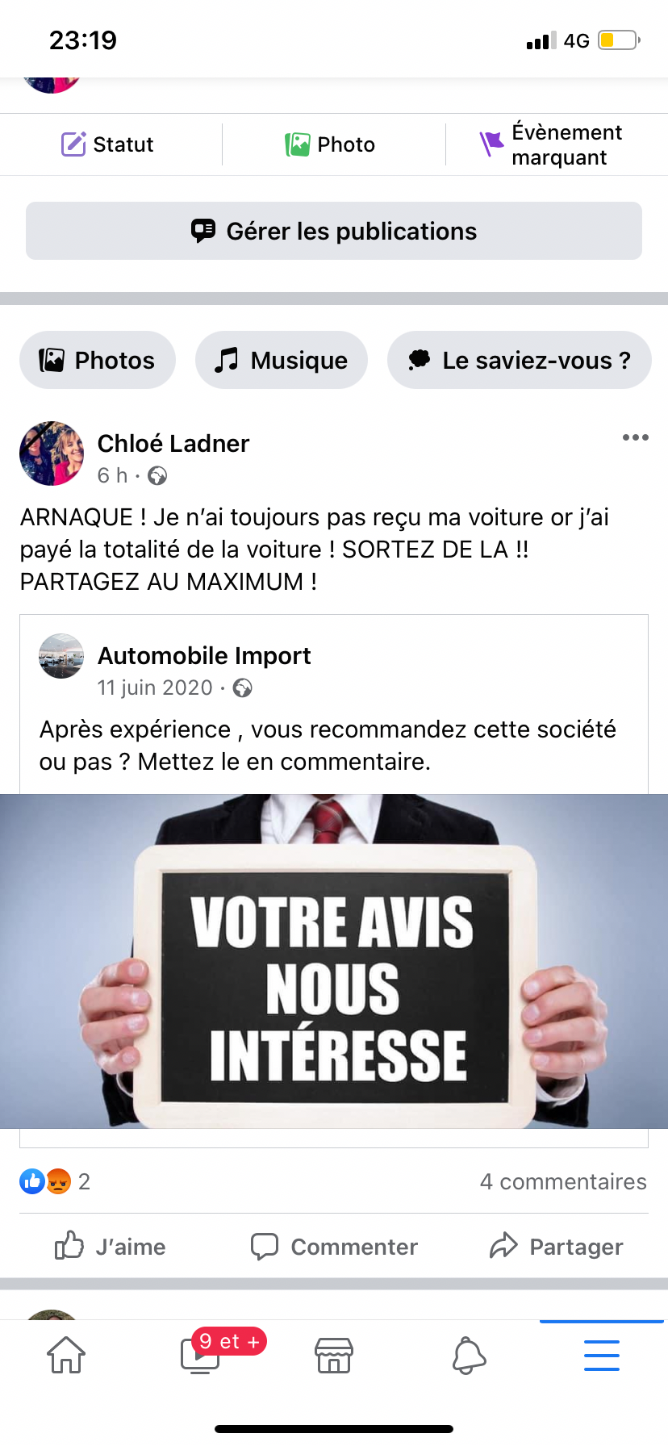
Task: Add an Évènement marquant
Action: [550, 145]
